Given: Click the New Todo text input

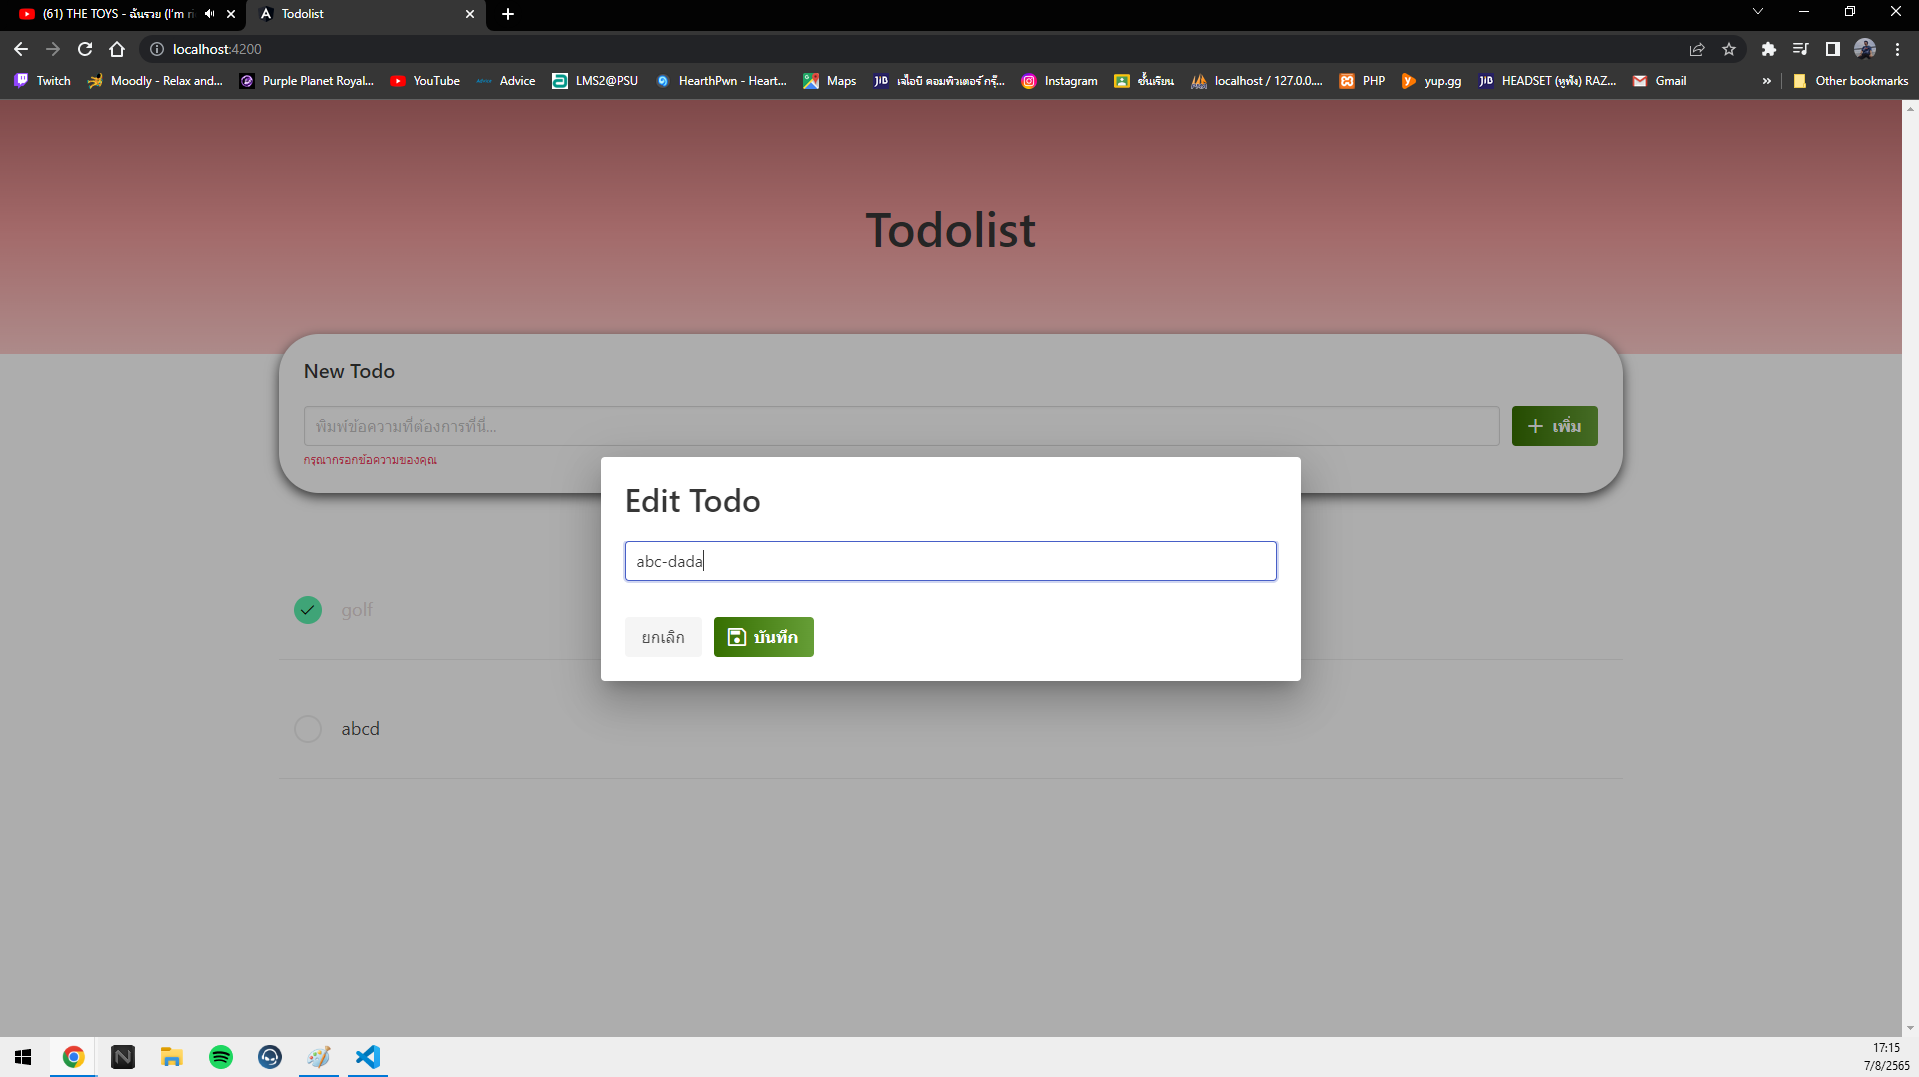Looking at the screenshot, I should click(901, 426).
